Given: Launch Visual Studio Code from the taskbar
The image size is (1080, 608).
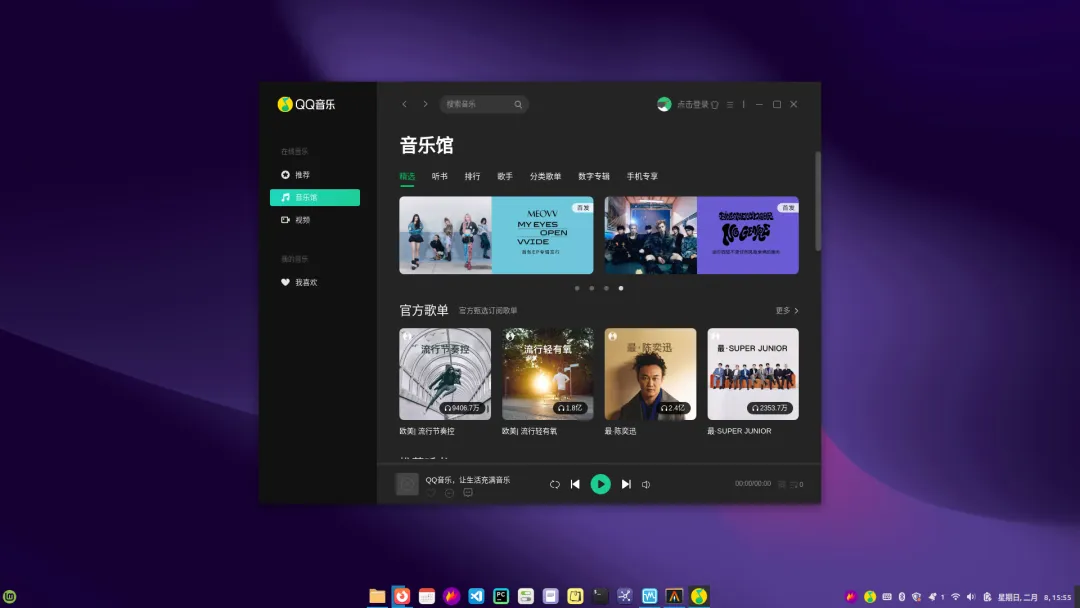Looking at the screenshot, I should 476,596.
